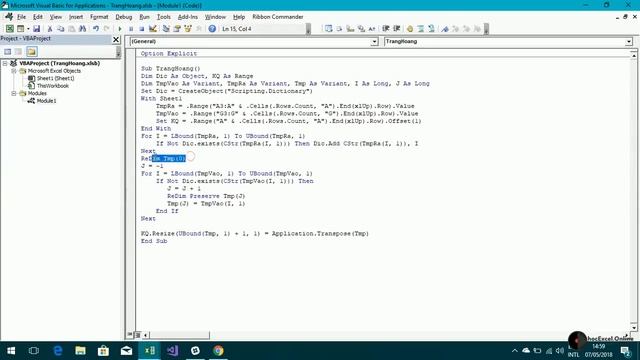Click the List Properties/Methods edit toolbar icon

click(x=328, y=29)
